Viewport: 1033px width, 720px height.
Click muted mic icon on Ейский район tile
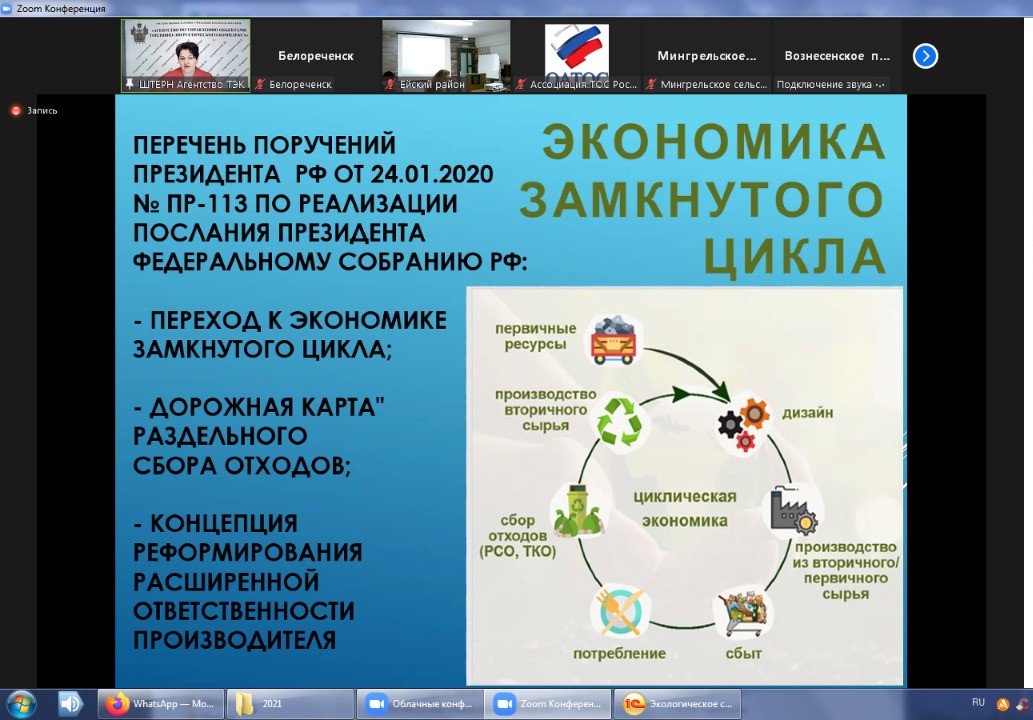(x=390, y=85)
